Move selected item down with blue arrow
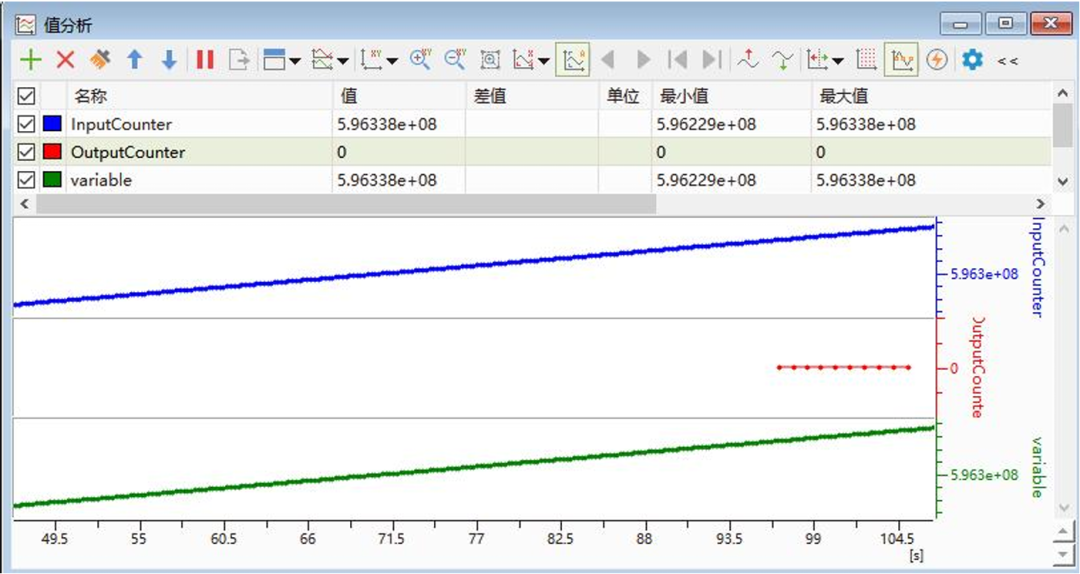This screenshot has width=1080, height=574. (x=169, y=60)
